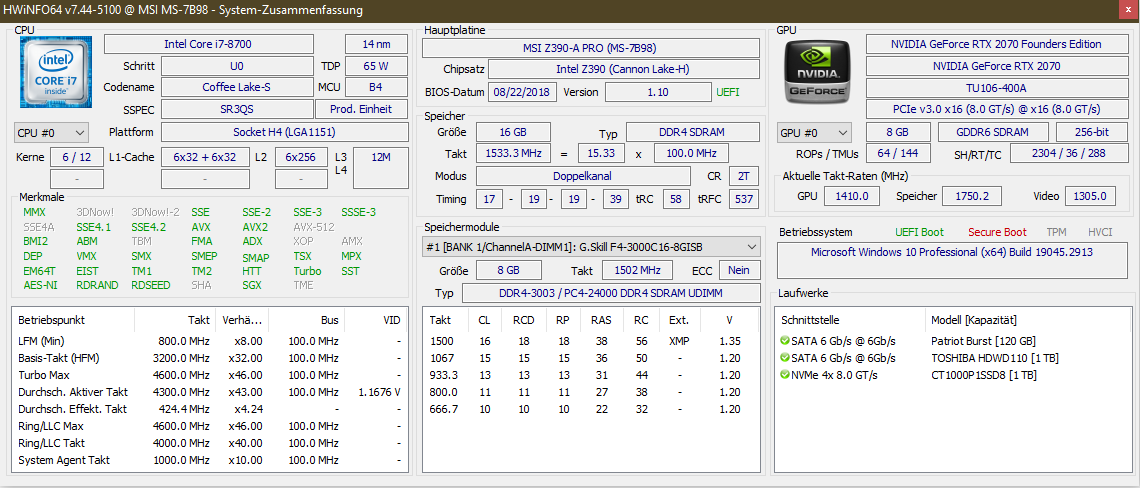Click the BIOS version 1.10 field
1140x488 pixels.
[658, 92]
